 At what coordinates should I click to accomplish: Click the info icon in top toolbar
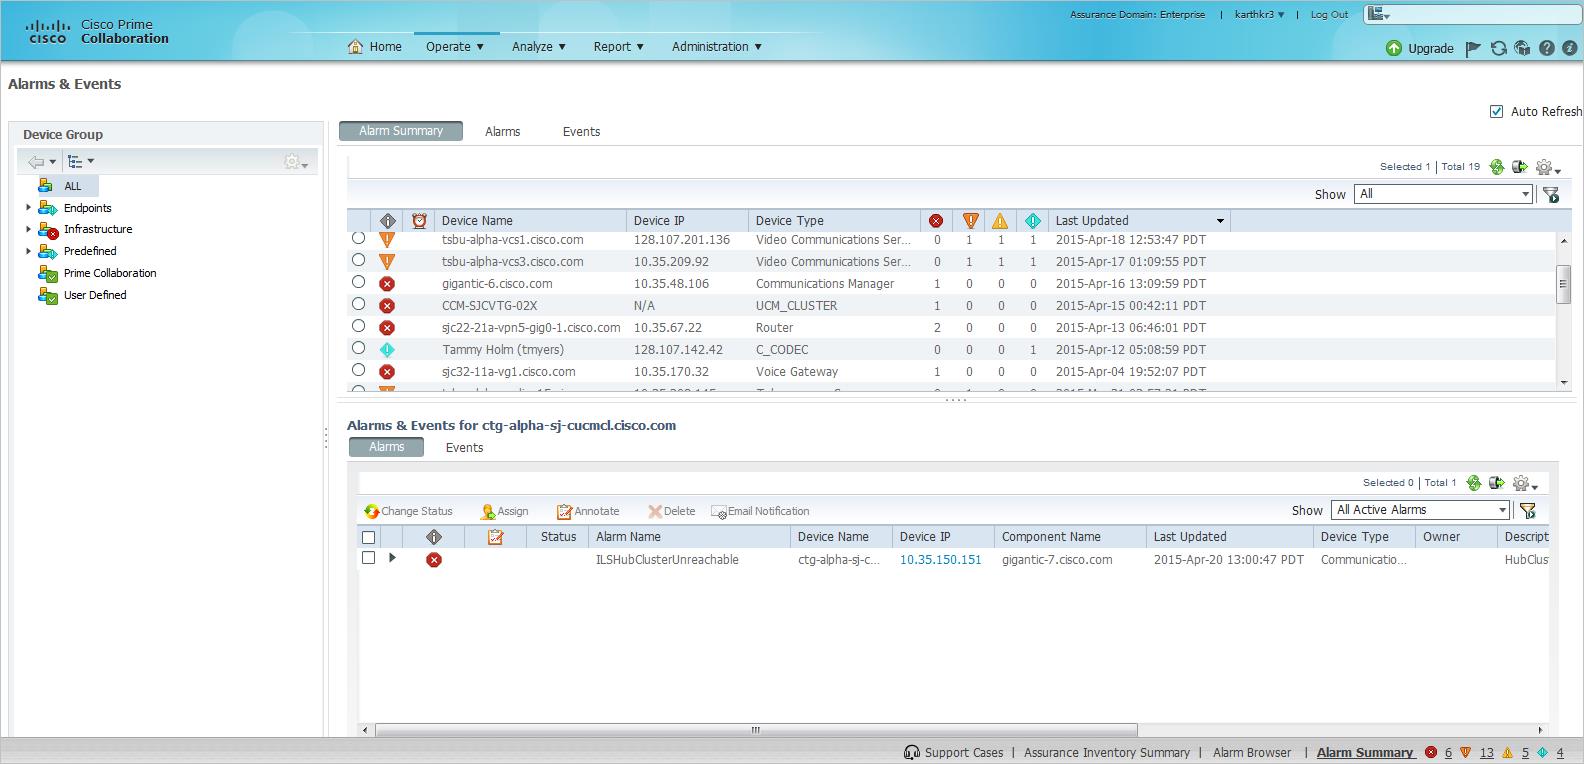1570,48
